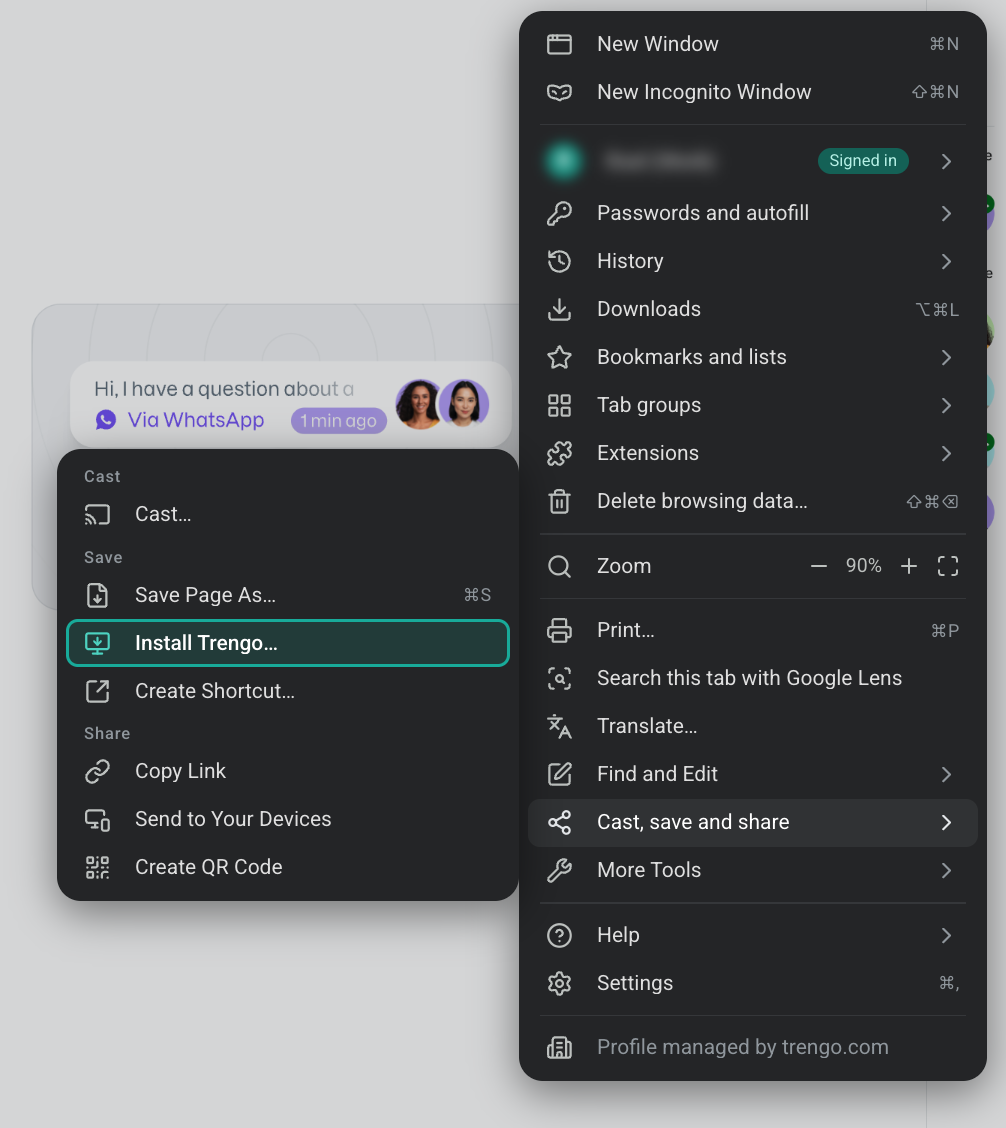Click the key icon for passwords
Screen dimensions: 1006x1128
[x=559, y=213]
